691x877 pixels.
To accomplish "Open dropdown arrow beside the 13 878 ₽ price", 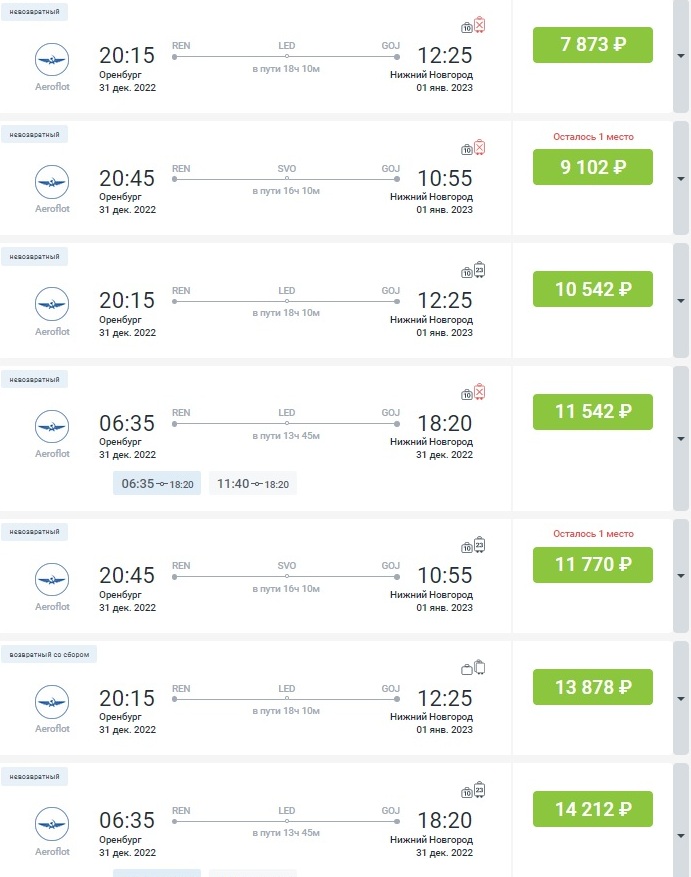I will click(x=680, y=698).
